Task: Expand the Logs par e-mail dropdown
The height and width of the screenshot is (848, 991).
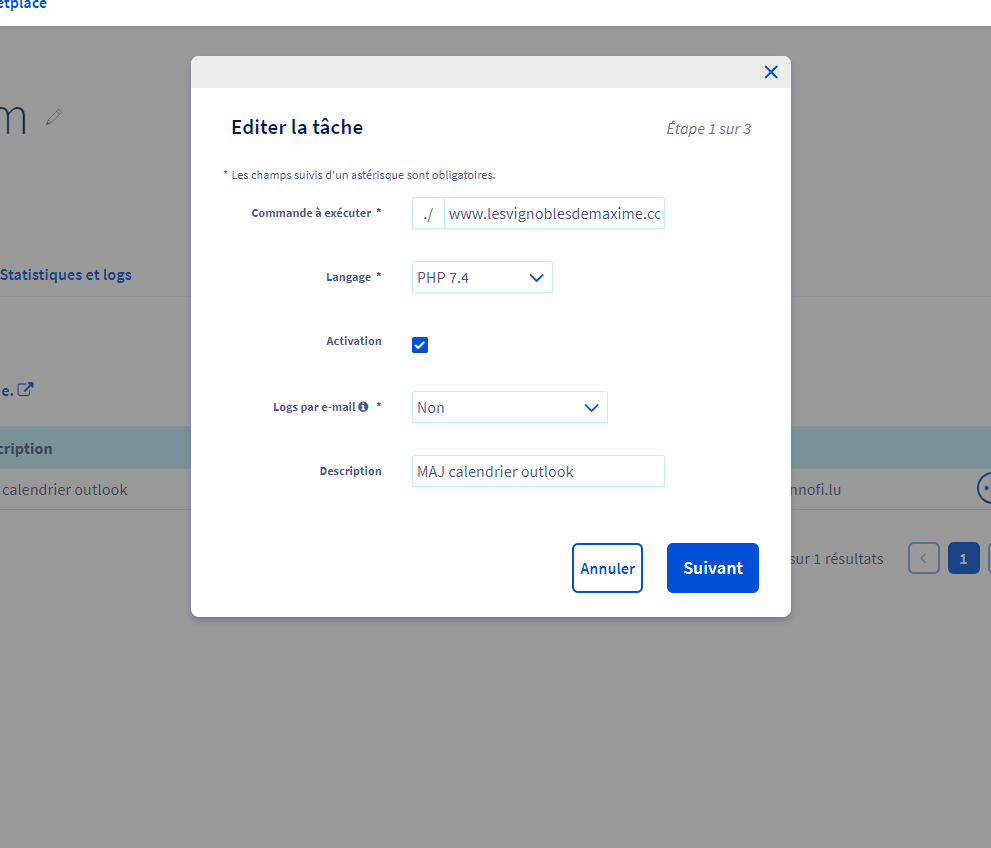Action: coord(509,407)
